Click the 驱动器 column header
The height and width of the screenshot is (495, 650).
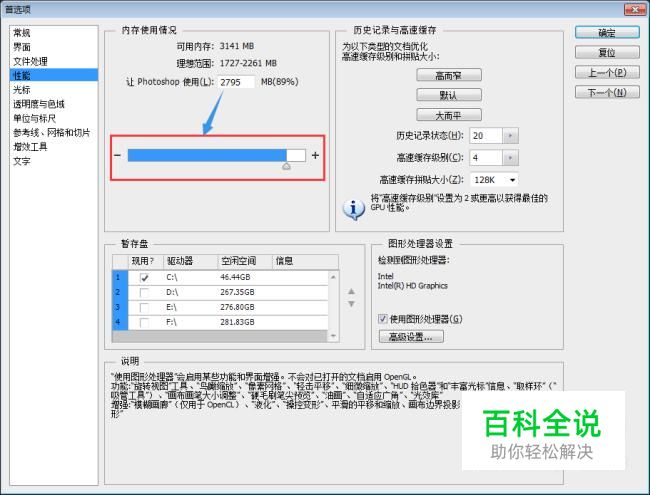click(x=191, y=261)
